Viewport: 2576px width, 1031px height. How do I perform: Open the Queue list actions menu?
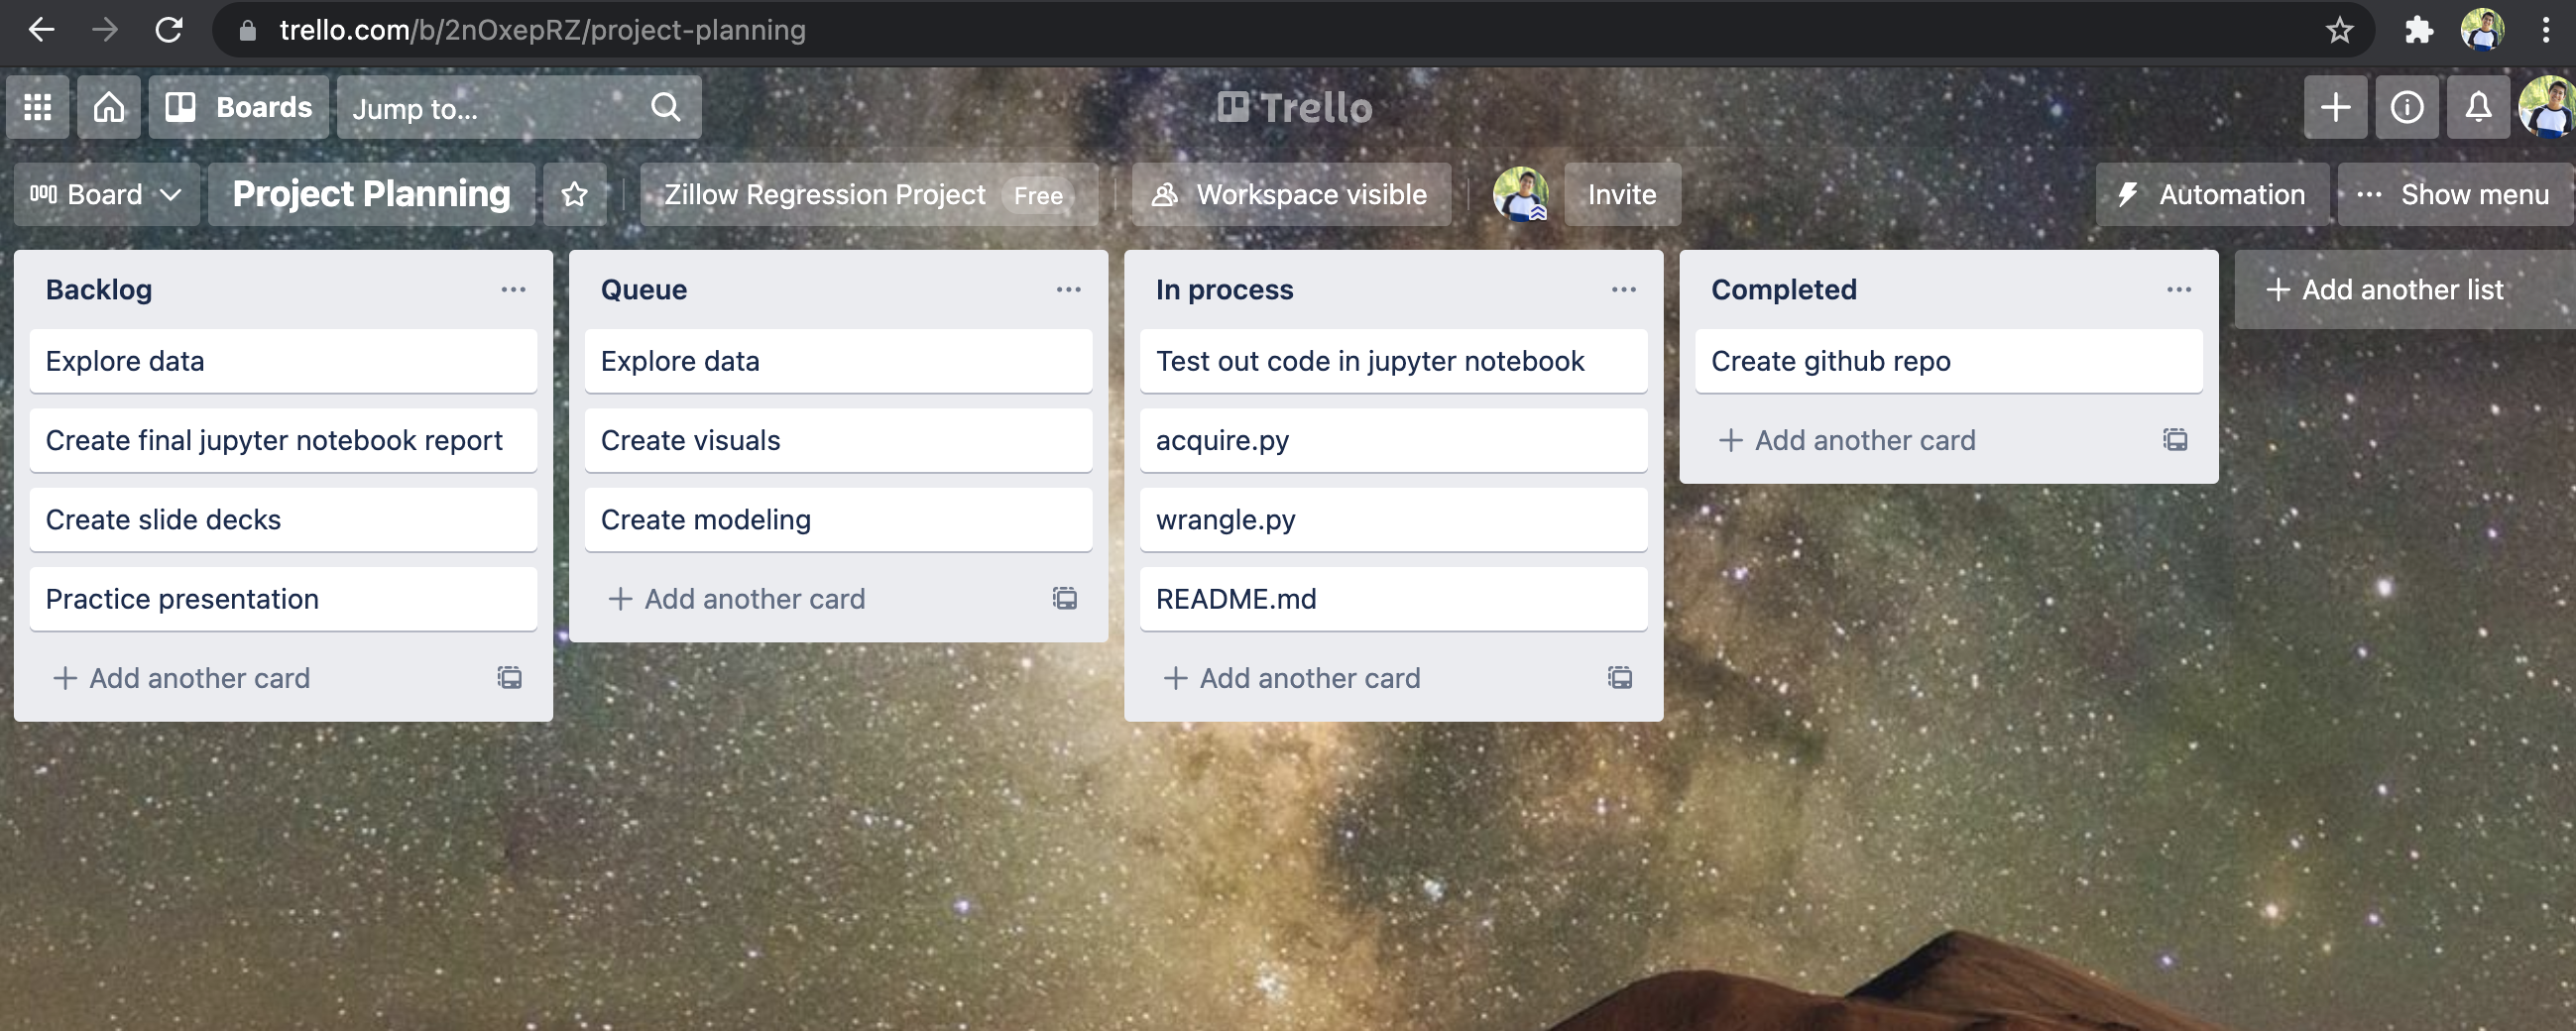(1068, 289)
